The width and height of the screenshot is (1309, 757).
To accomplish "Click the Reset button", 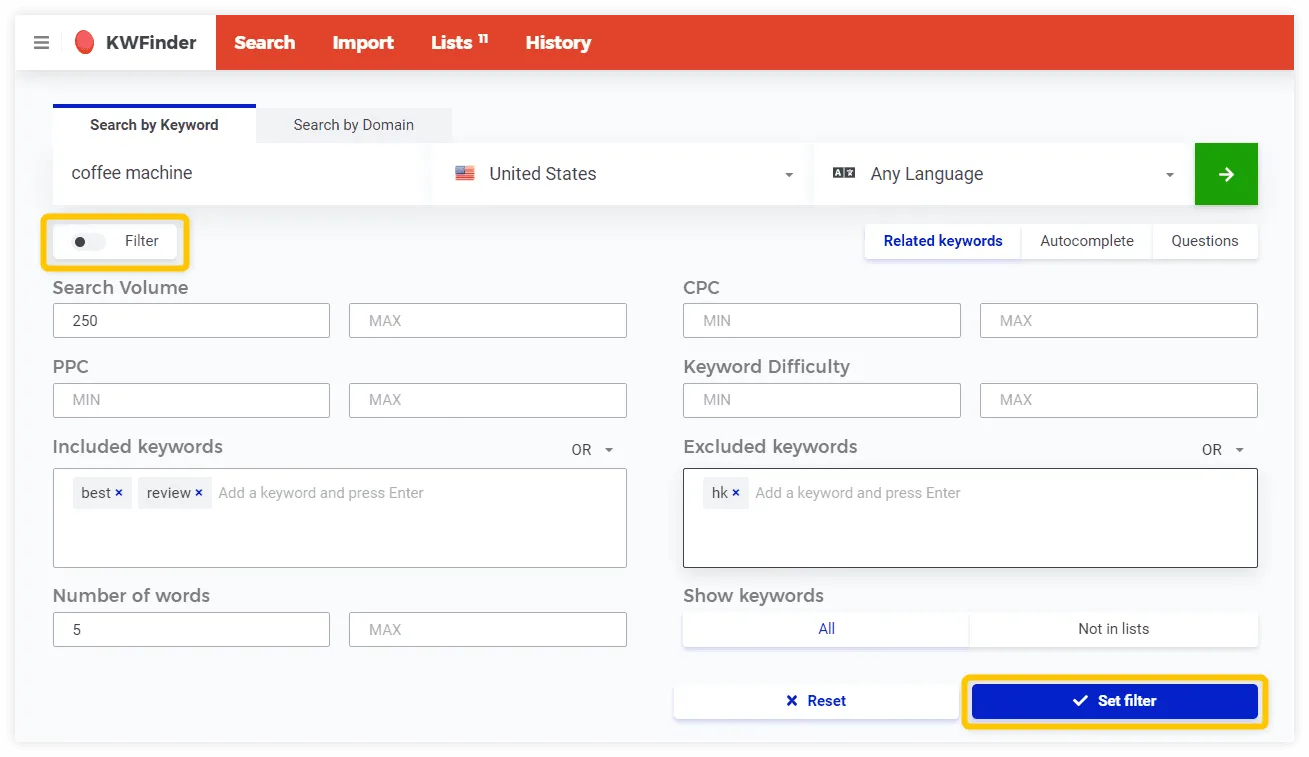I will pyautogui.click(x=816, y=701).
